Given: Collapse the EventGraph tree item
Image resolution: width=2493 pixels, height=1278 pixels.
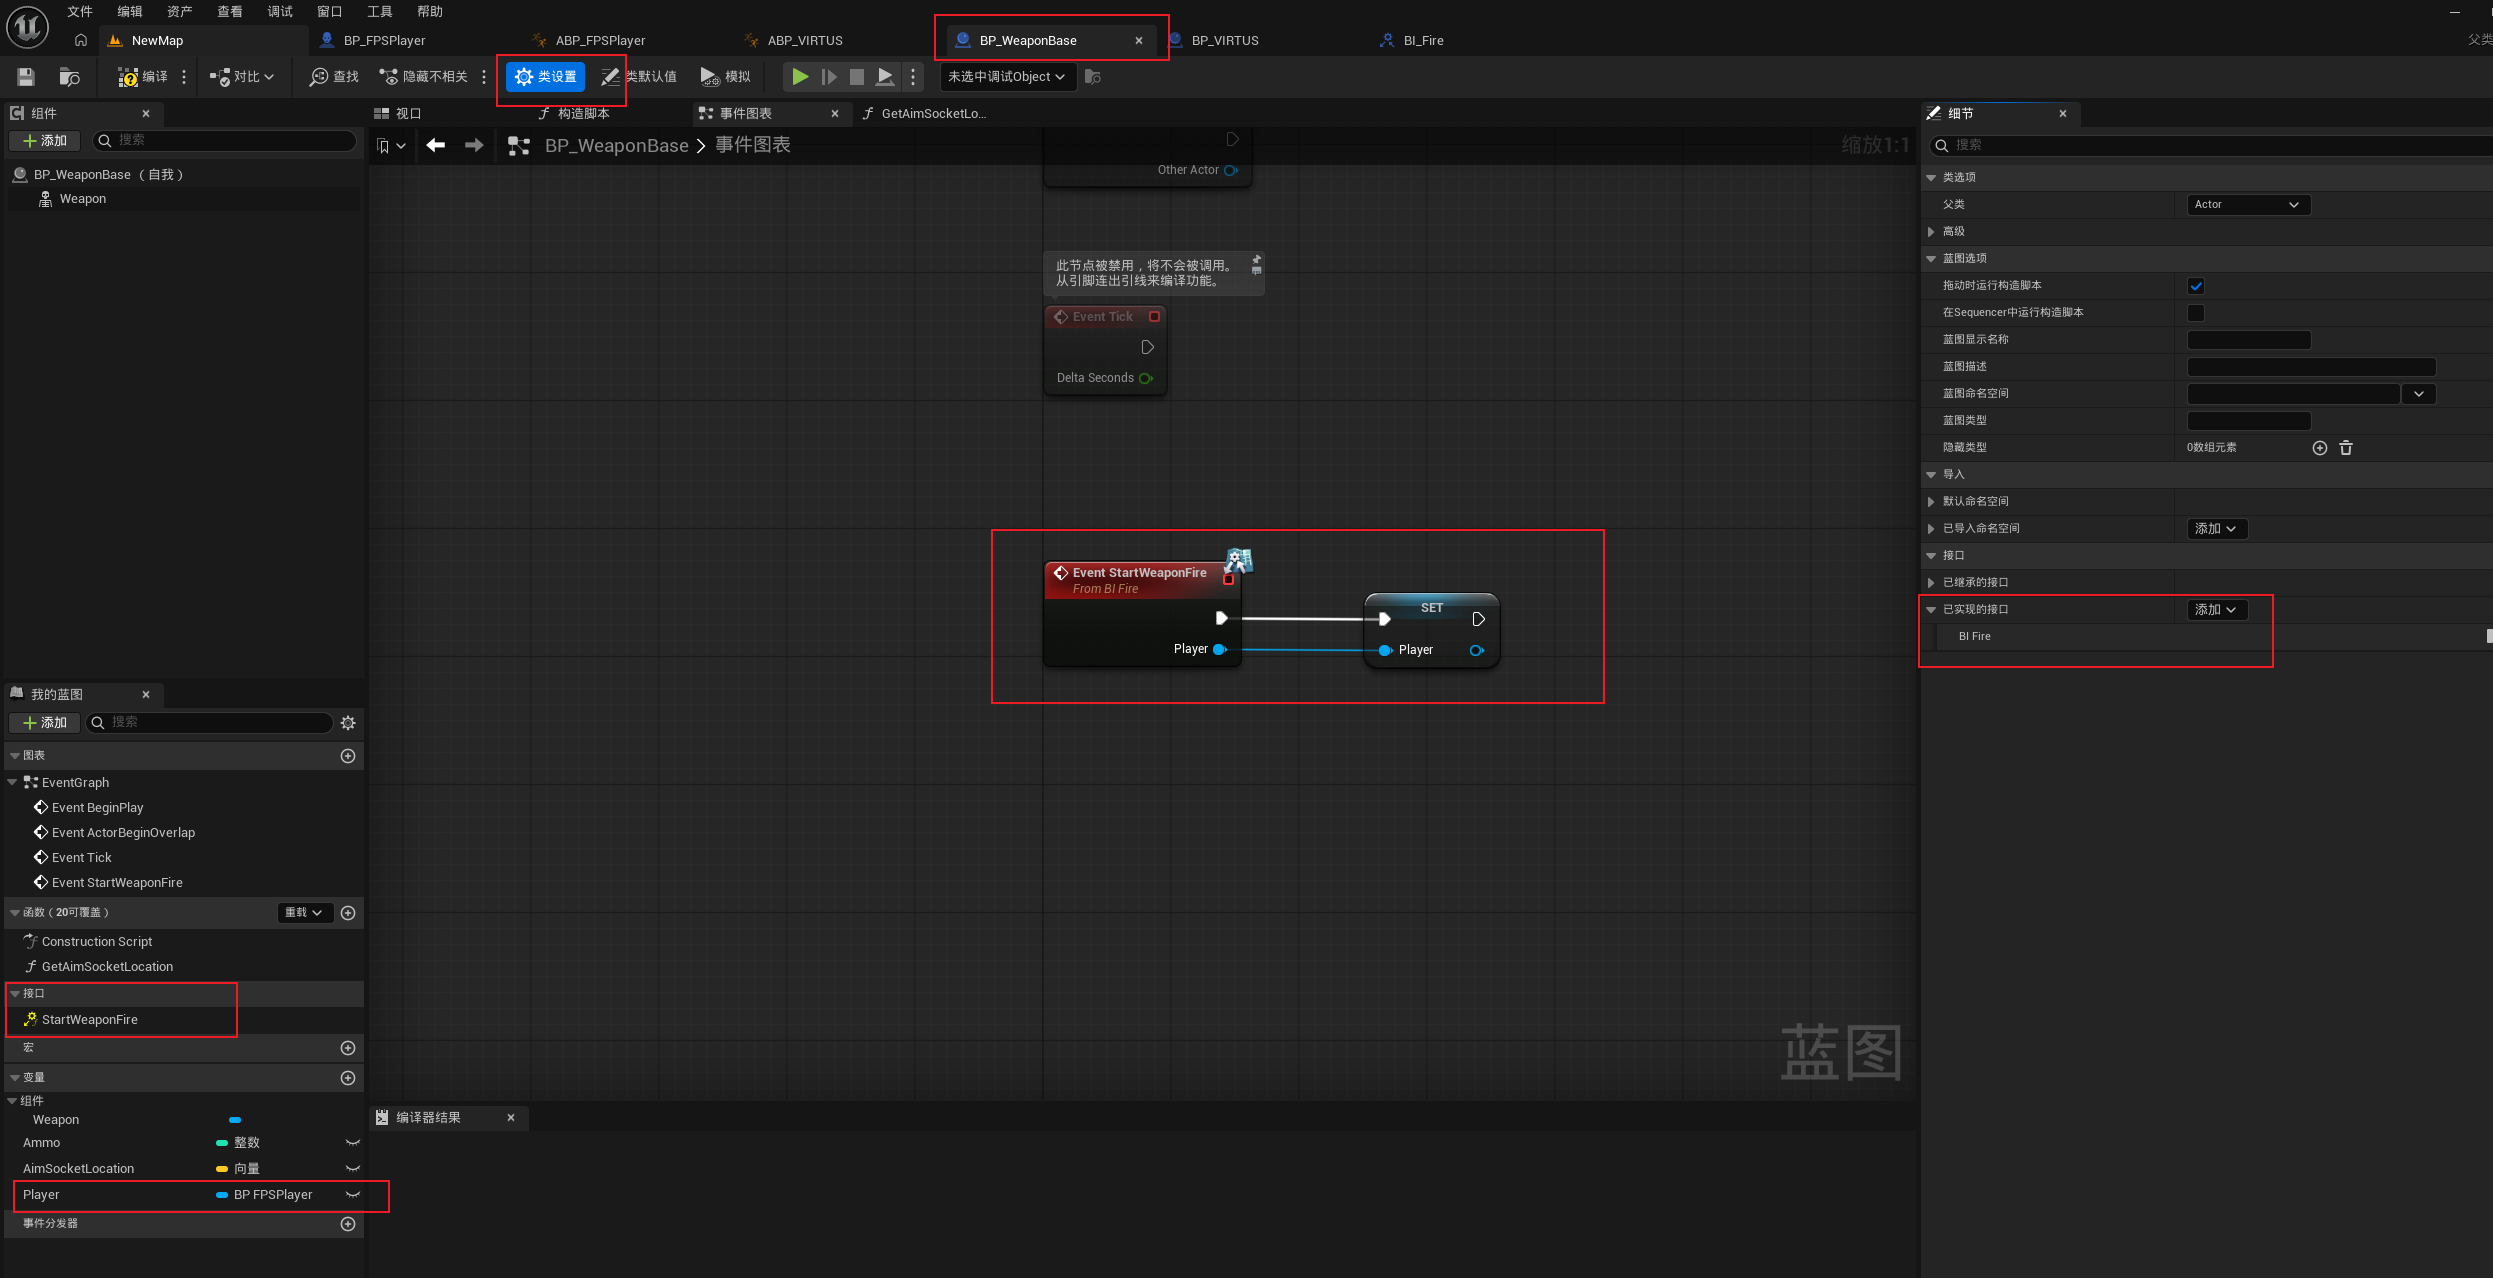Looking at the screenshot, I should (x=12, y=783).
